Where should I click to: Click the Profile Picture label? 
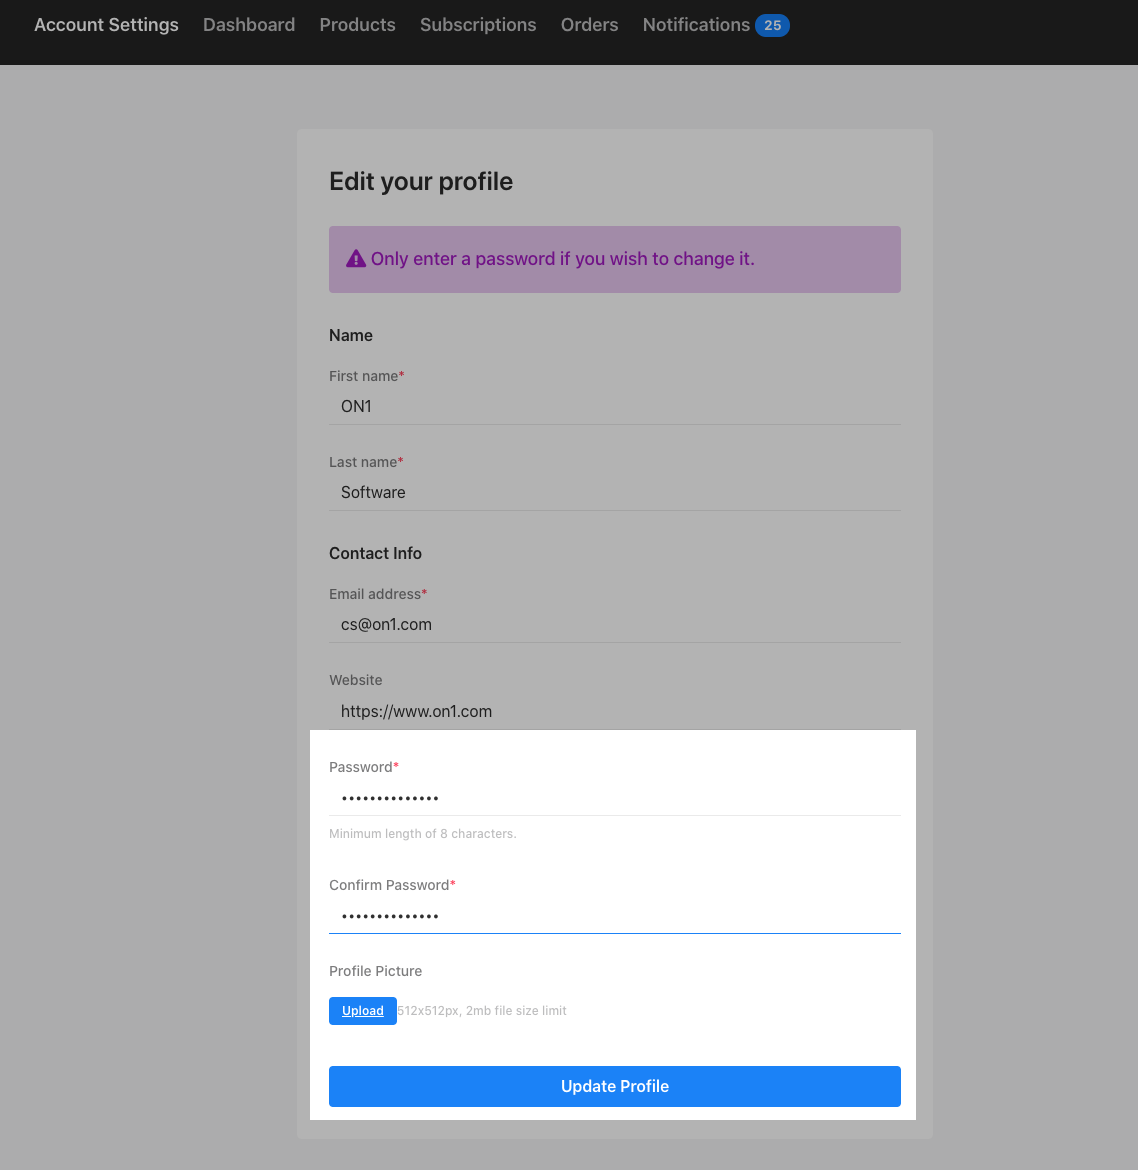375,971
